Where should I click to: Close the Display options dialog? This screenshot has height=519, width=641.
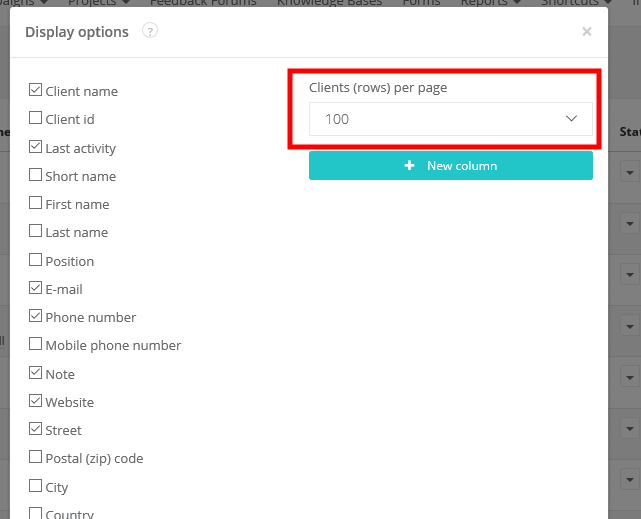click(x=587, y=32)
